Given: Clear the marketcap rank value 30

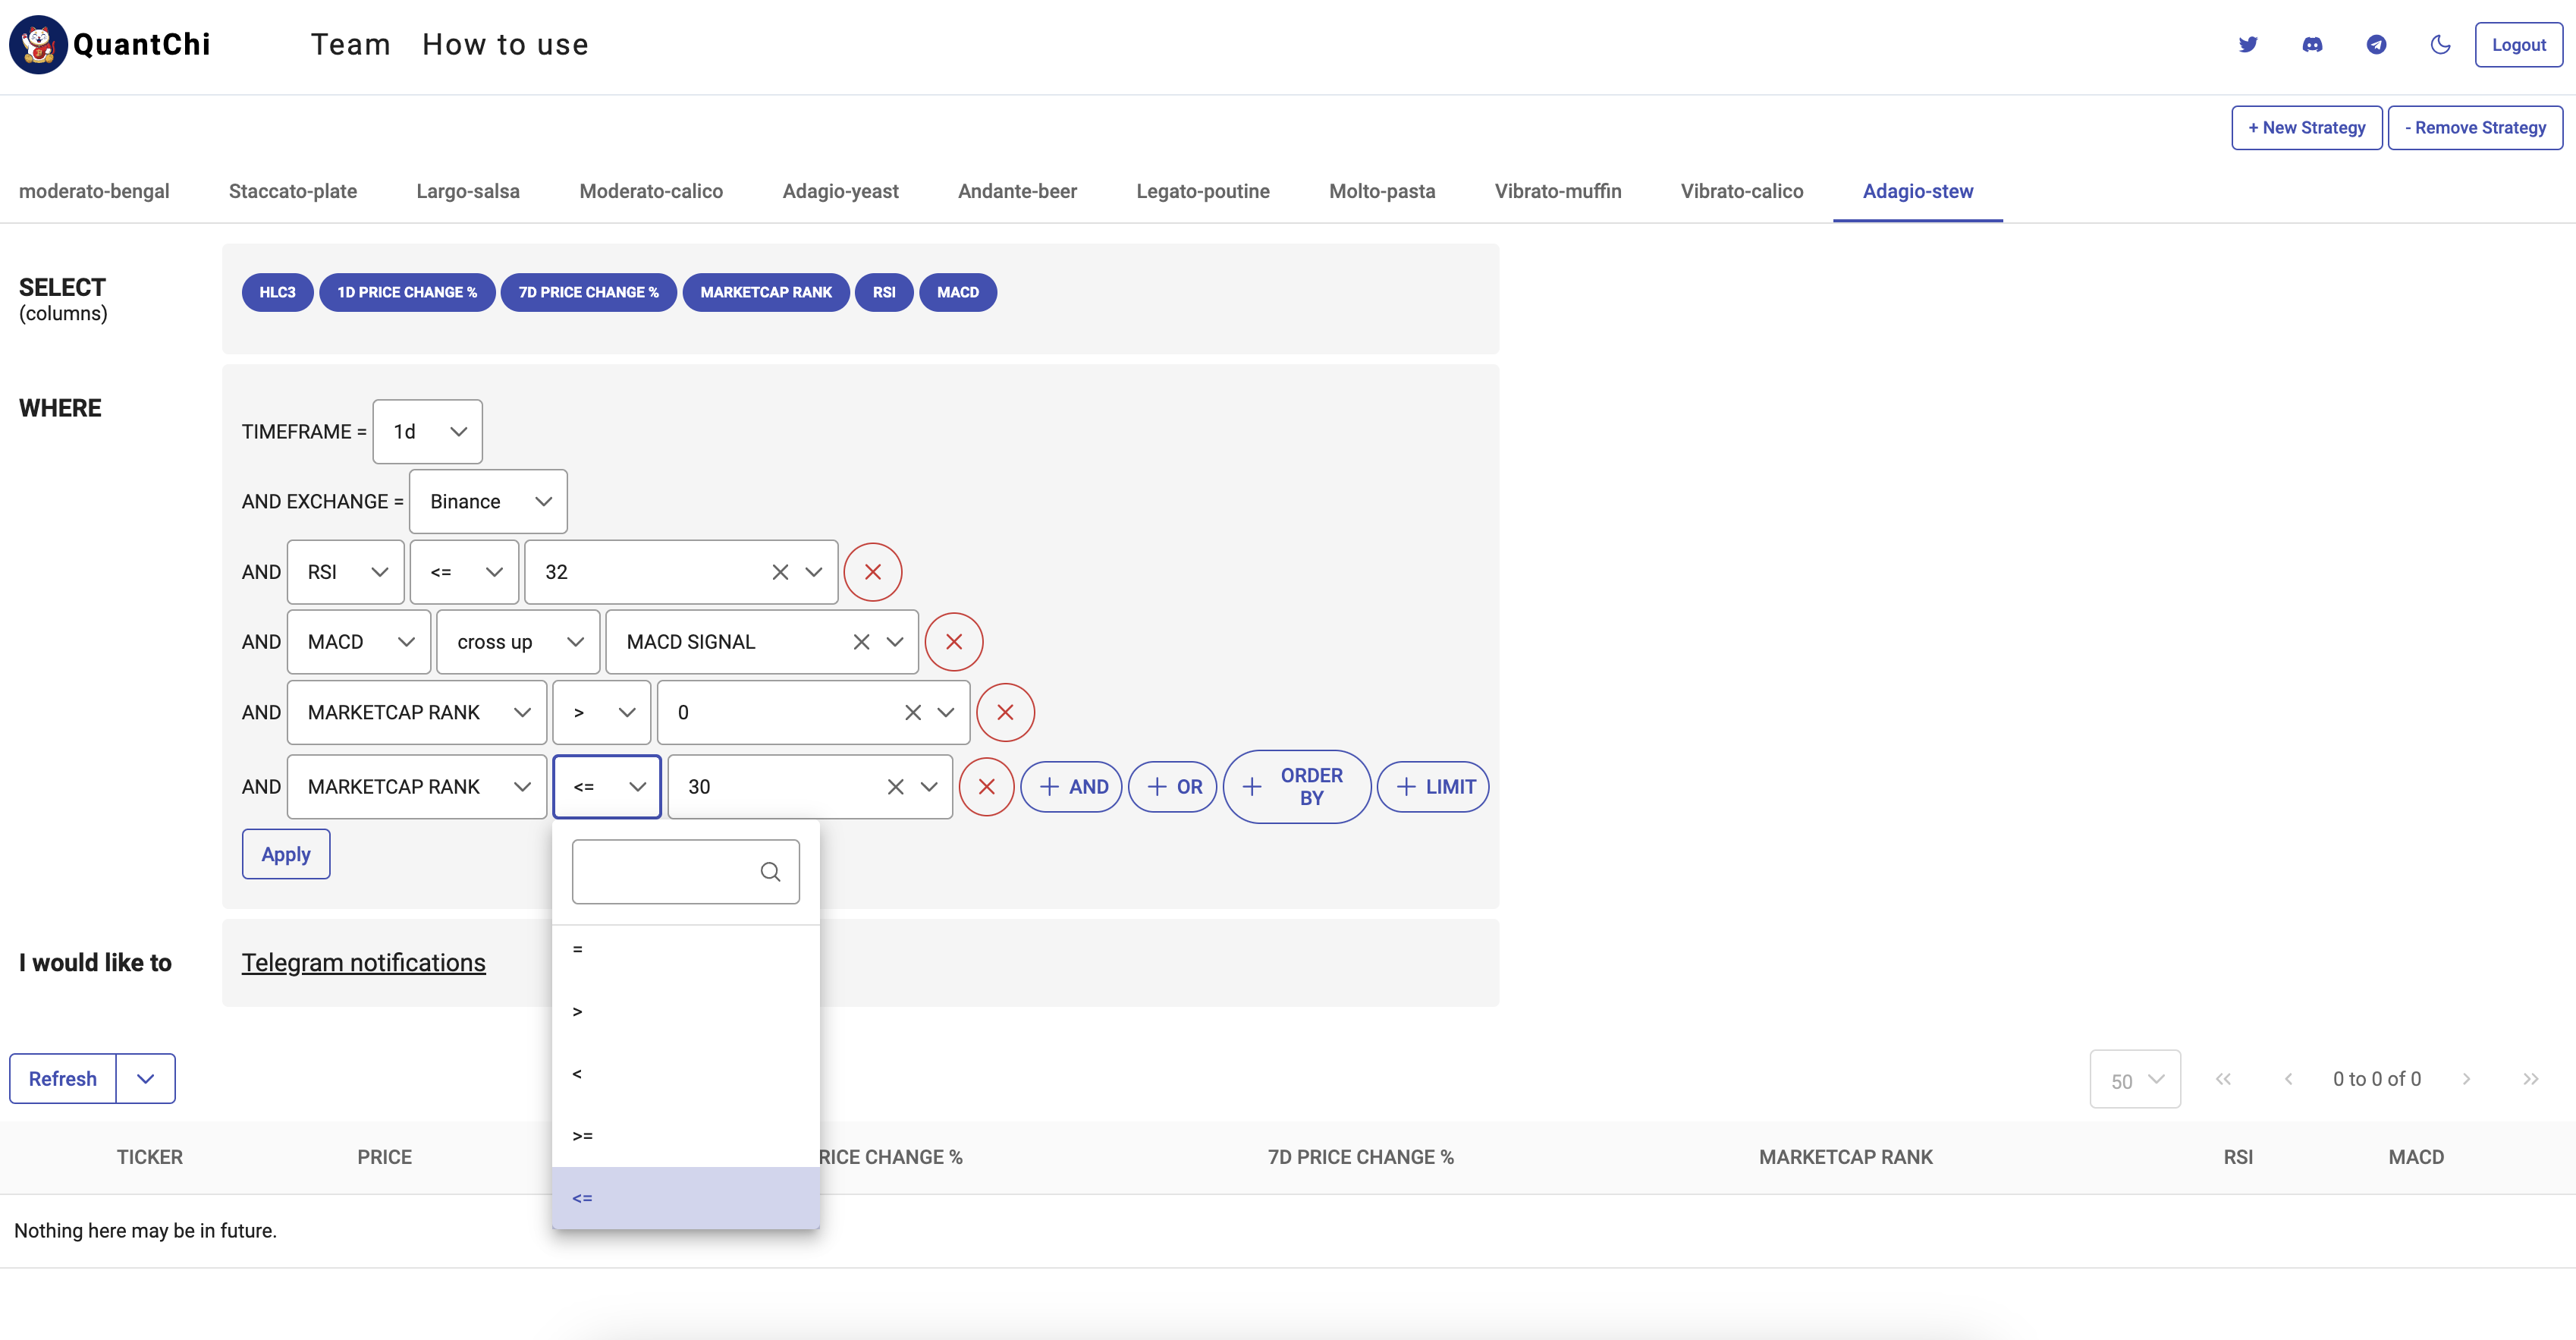Looking at the screenshot, I should (896, 787).
